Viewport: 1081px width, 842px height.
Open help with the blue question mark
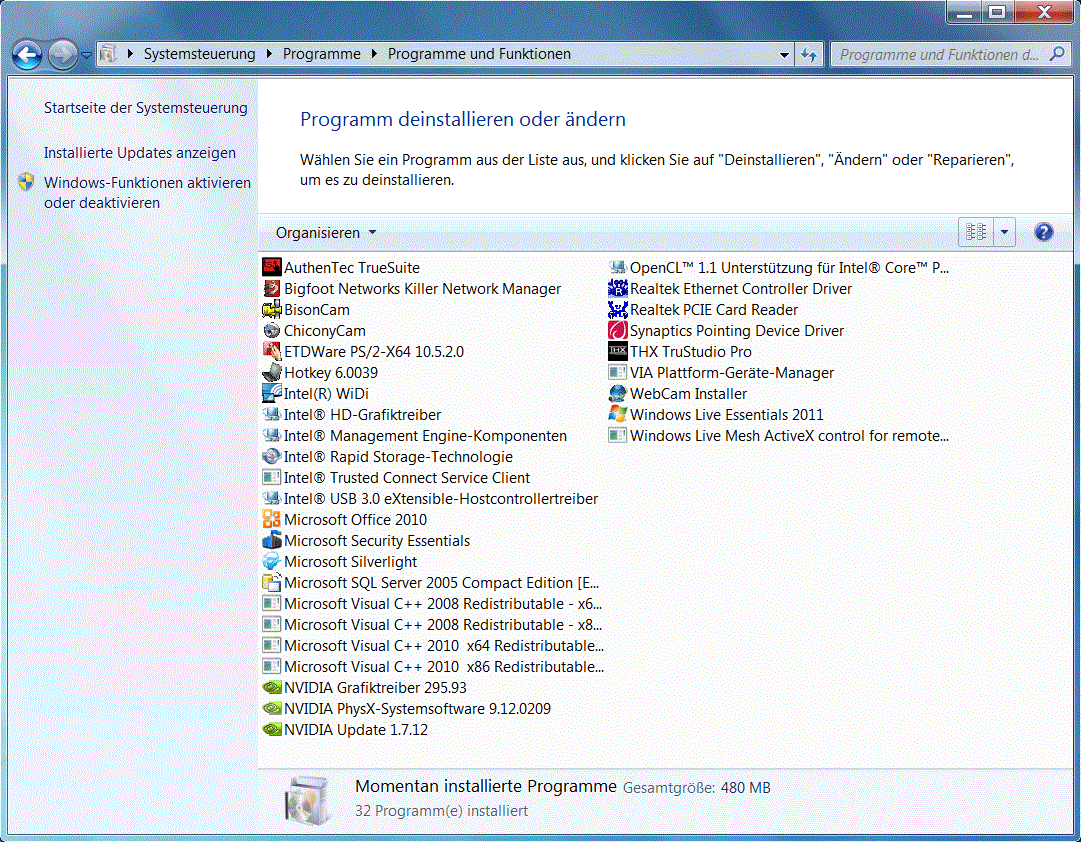point(1044,232)
